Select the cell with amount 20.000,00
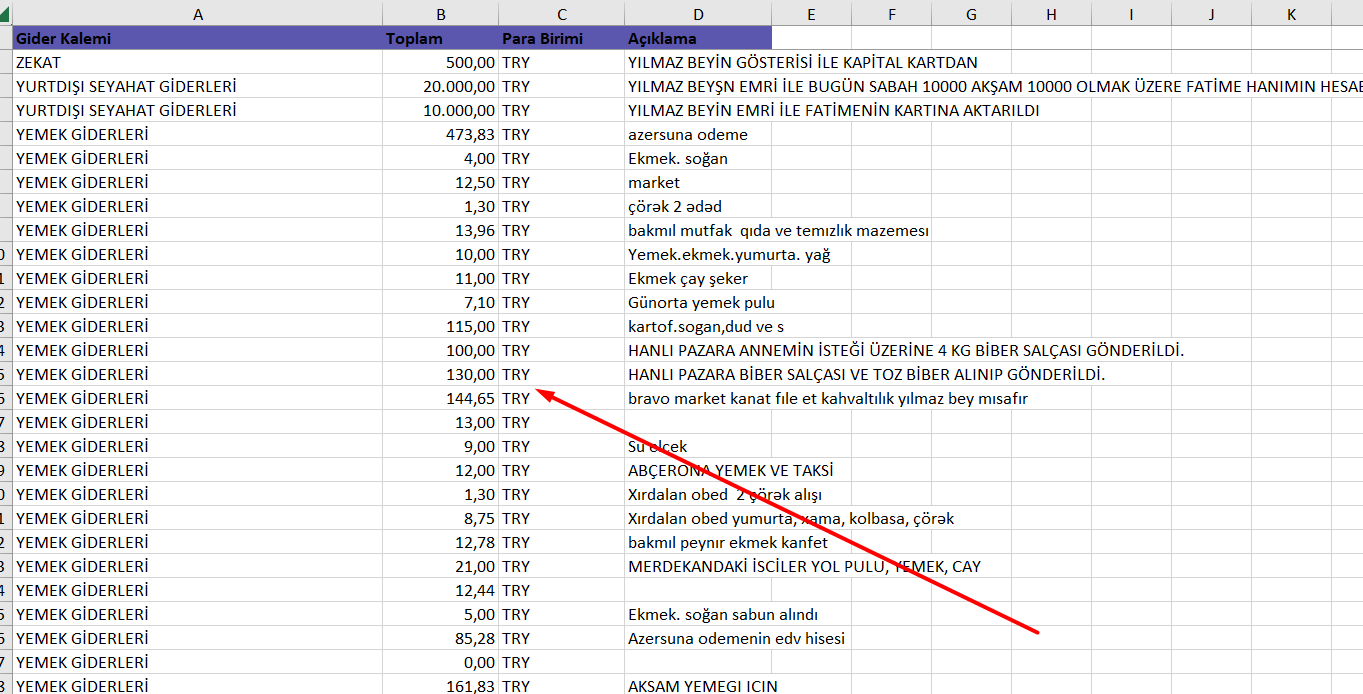Image resolution: width=1363 pixels, height=694 pixels. click(x=440, y=86)
